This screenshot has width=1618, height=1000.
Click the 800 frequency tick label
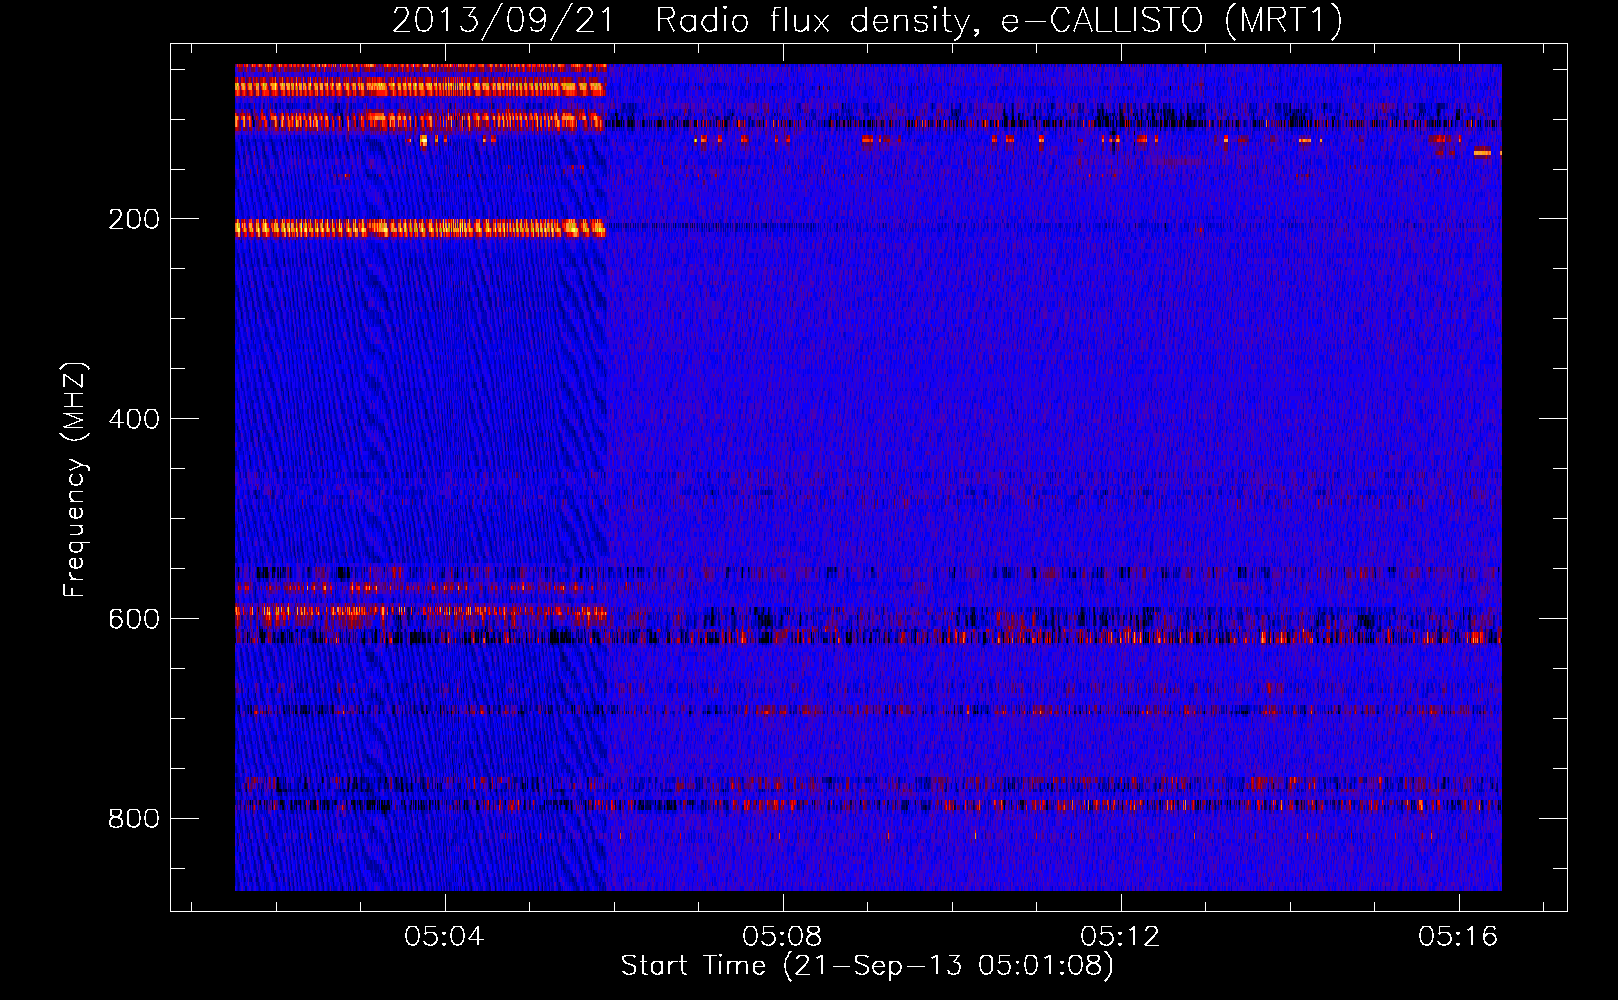134,819
